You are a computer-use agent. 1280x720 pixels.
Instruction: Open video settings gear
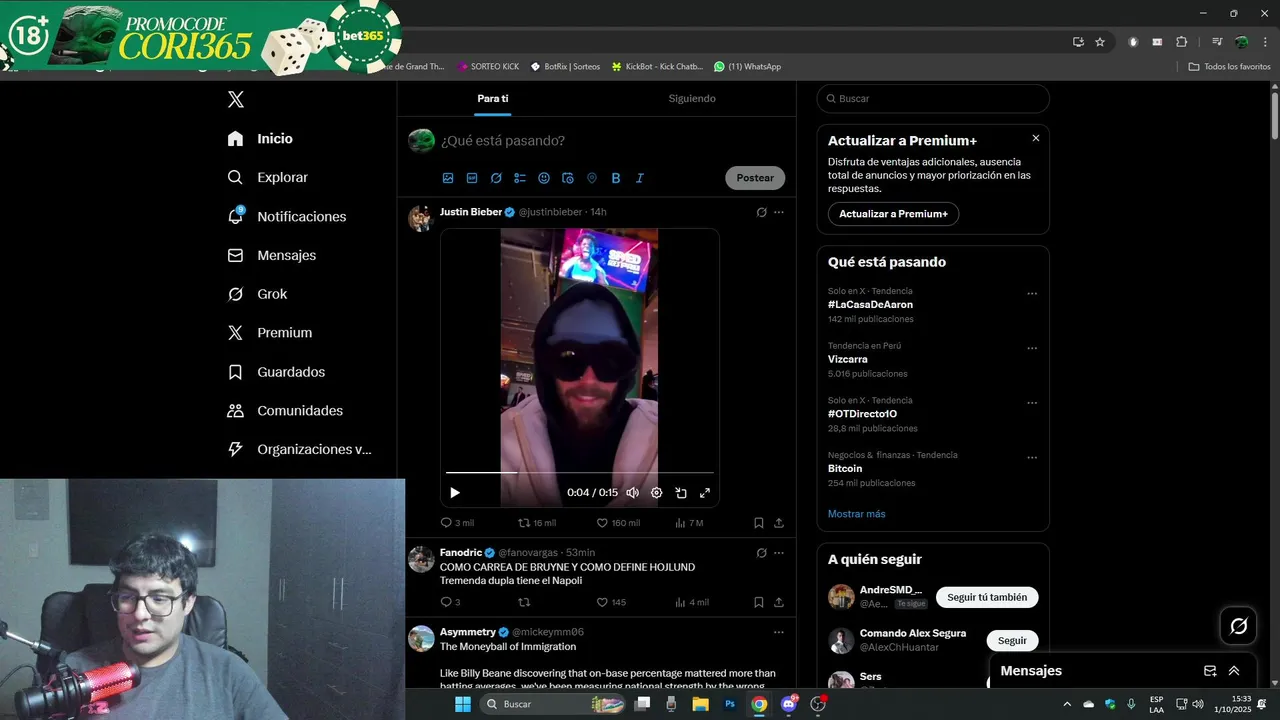(657, 493)
